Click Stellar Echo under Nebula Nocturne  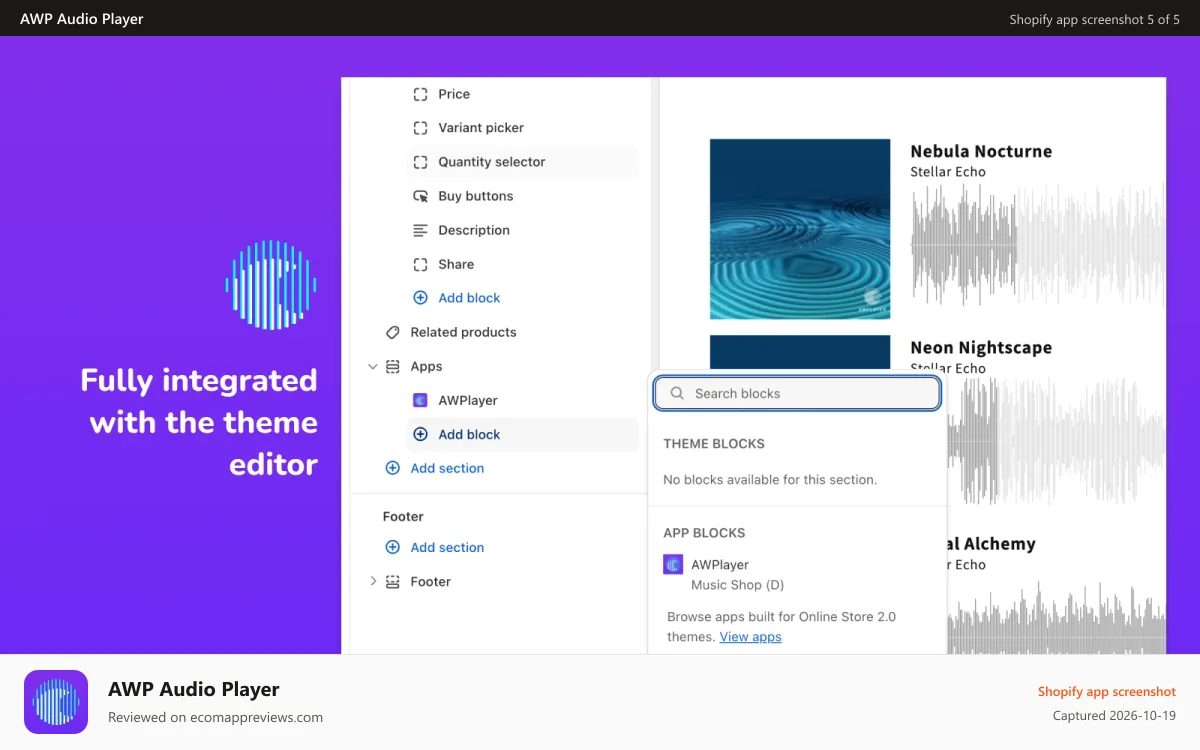948,172
